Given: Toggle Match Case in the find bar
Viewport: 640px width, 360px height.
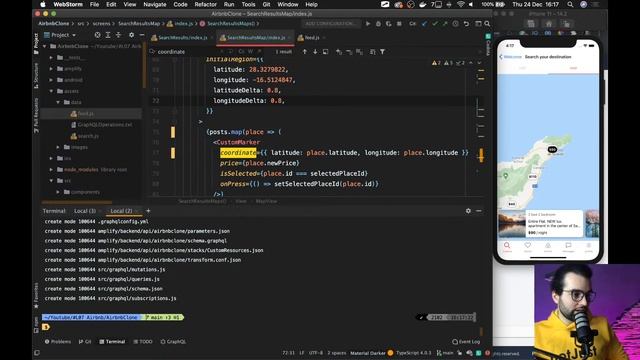Looking at the screenshot, I should tap(241, 52).
